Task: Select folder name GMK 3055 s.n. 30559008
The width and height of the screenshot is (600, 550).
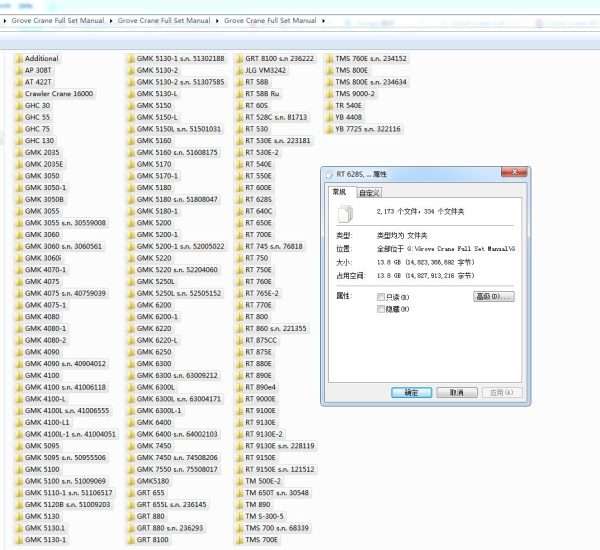Action: [x=65, y=223]
